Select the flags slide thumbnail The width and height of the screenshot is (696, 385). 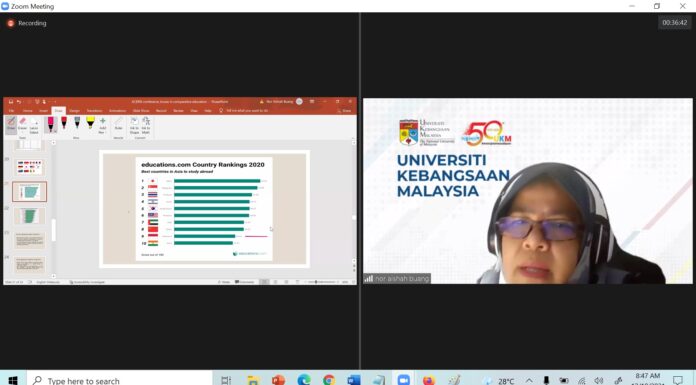pyautogui.click(x=29, y=167)
